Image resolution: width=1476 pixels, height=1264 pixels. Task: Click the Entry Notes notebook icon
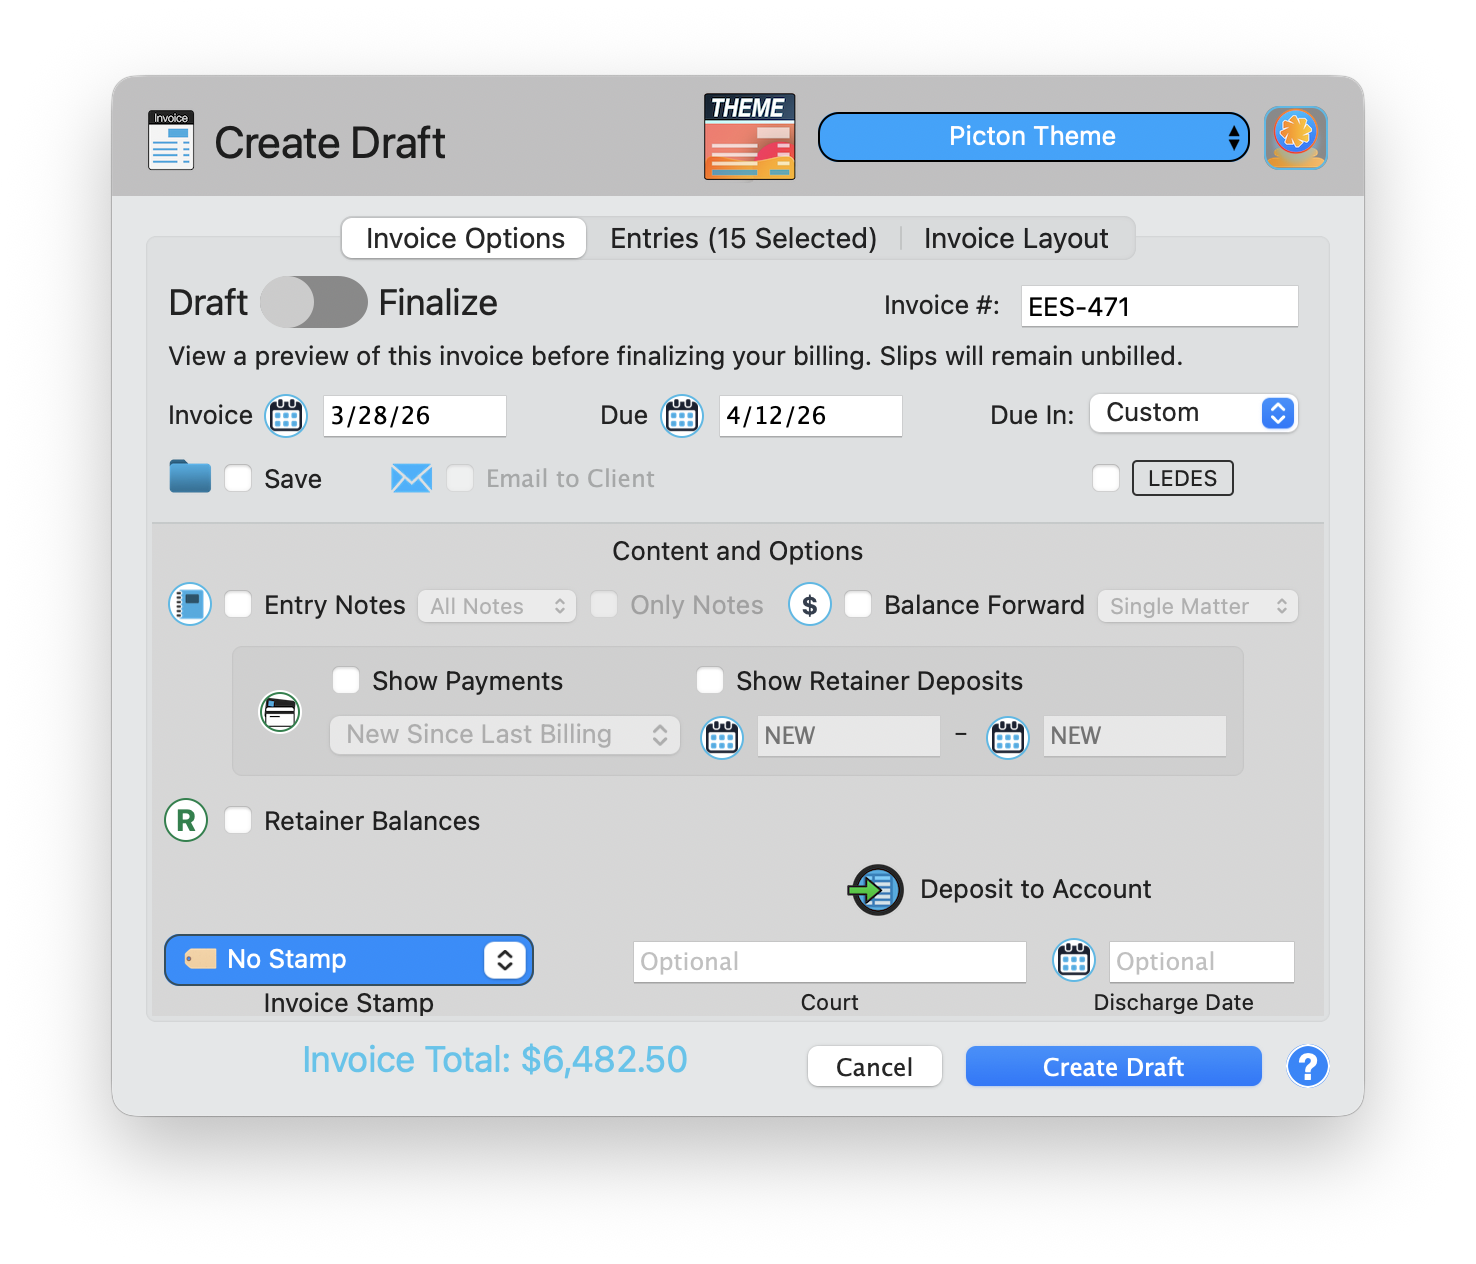click(x=189, y=604)
